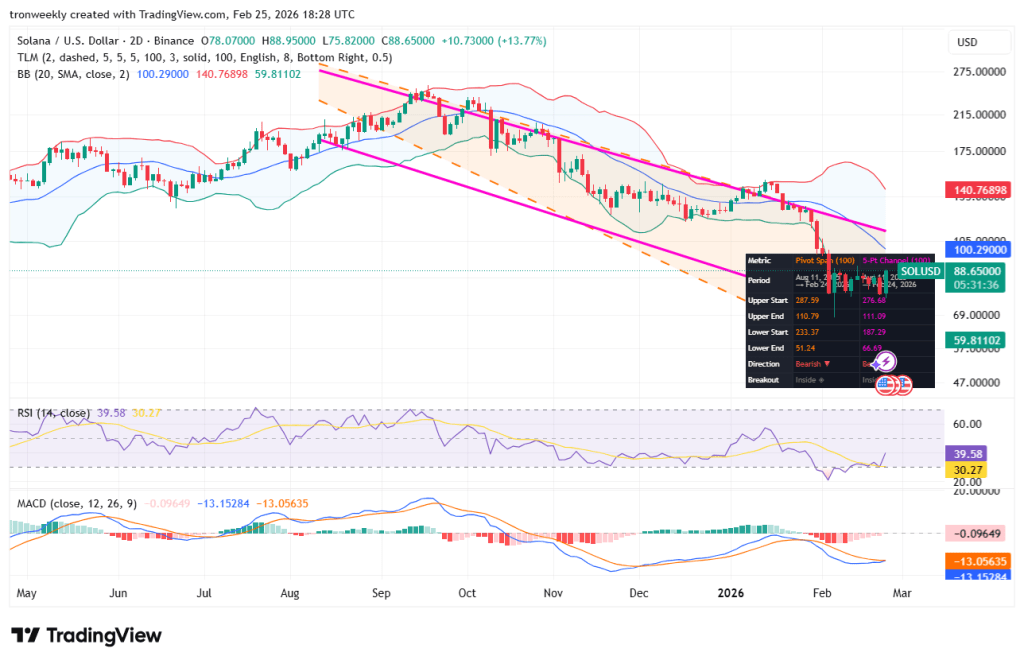1024x664 pixels.
Task: Click the MACD (close, 12, 26, 9) legend
Action: 77,504
